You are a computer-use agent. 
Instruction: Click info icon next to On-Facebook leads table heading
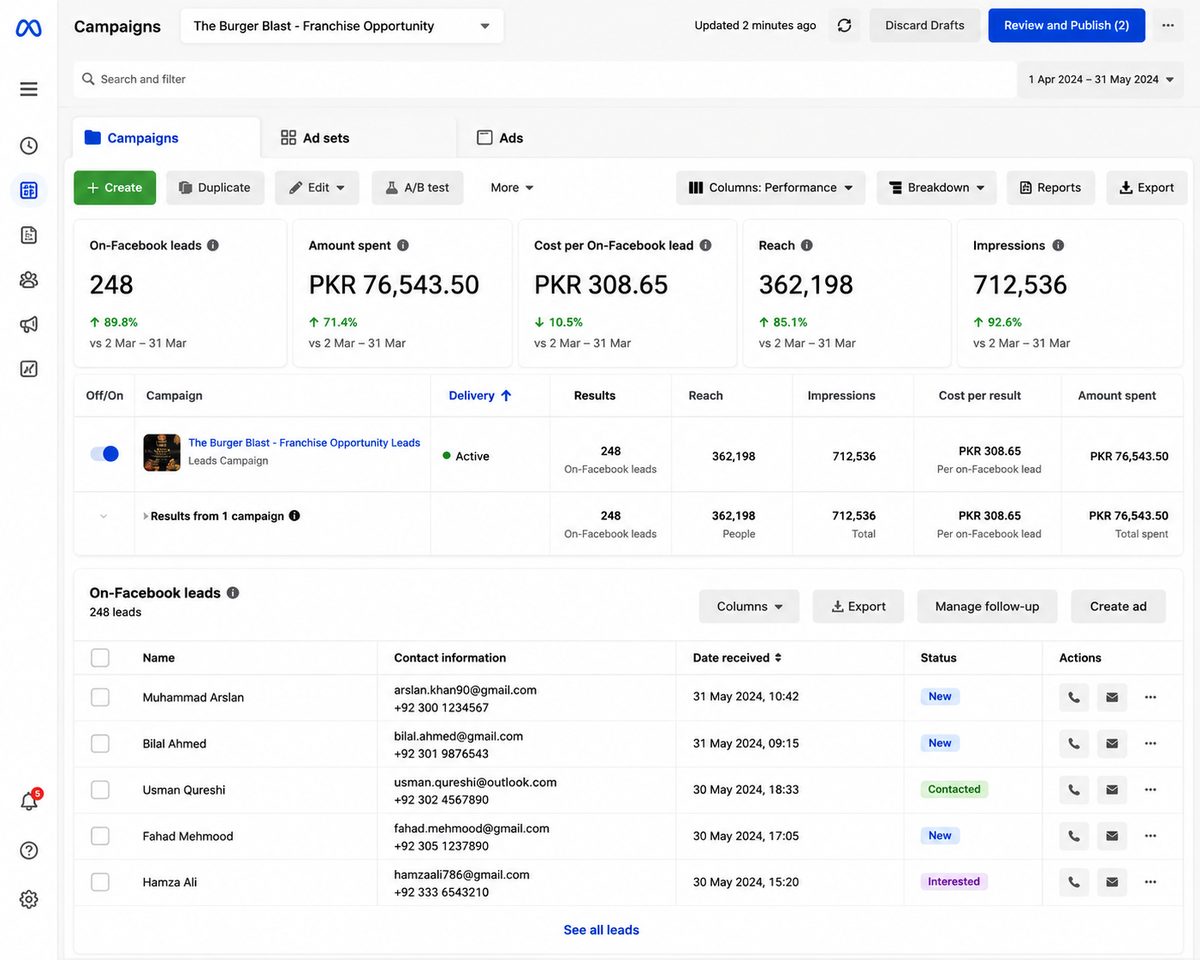click(x=233, y=593)
